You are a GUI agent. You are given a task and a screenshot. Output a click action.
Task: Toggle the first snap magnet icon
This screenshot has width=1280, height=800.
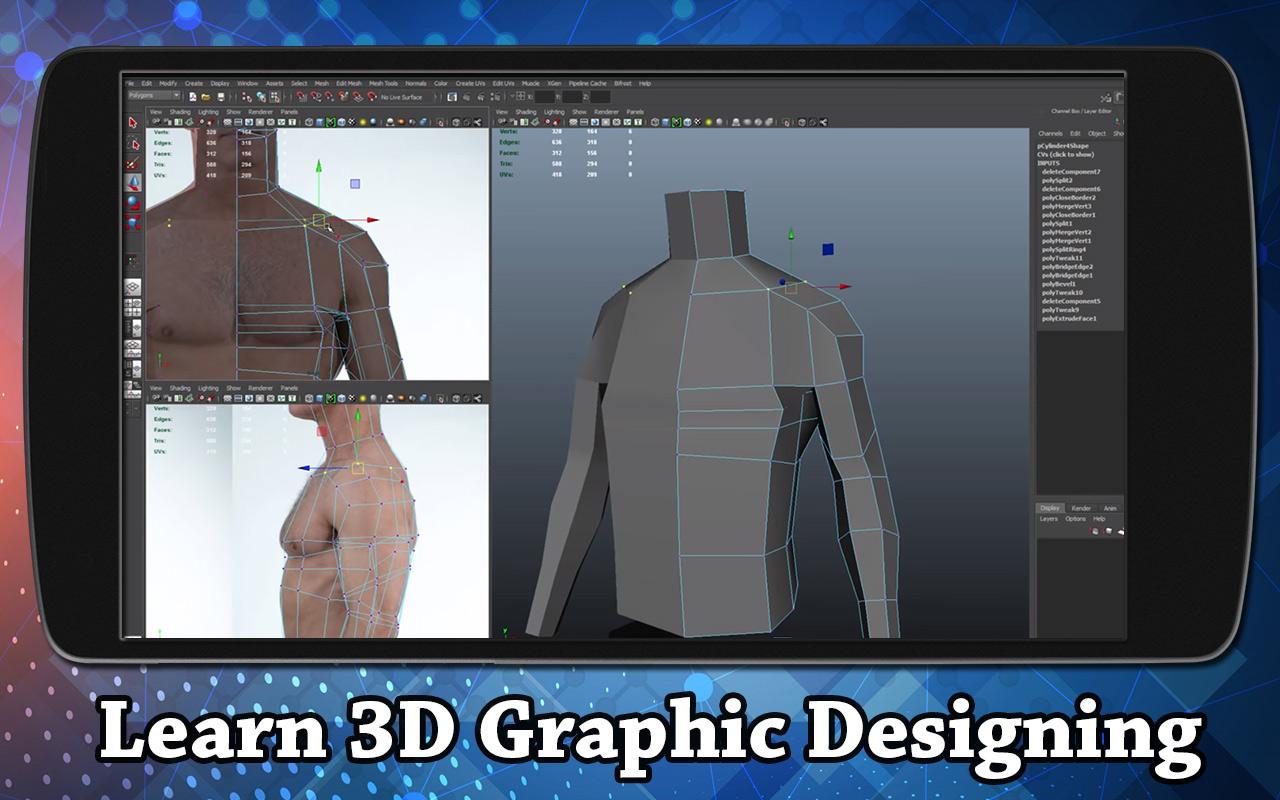coord(302,97)
